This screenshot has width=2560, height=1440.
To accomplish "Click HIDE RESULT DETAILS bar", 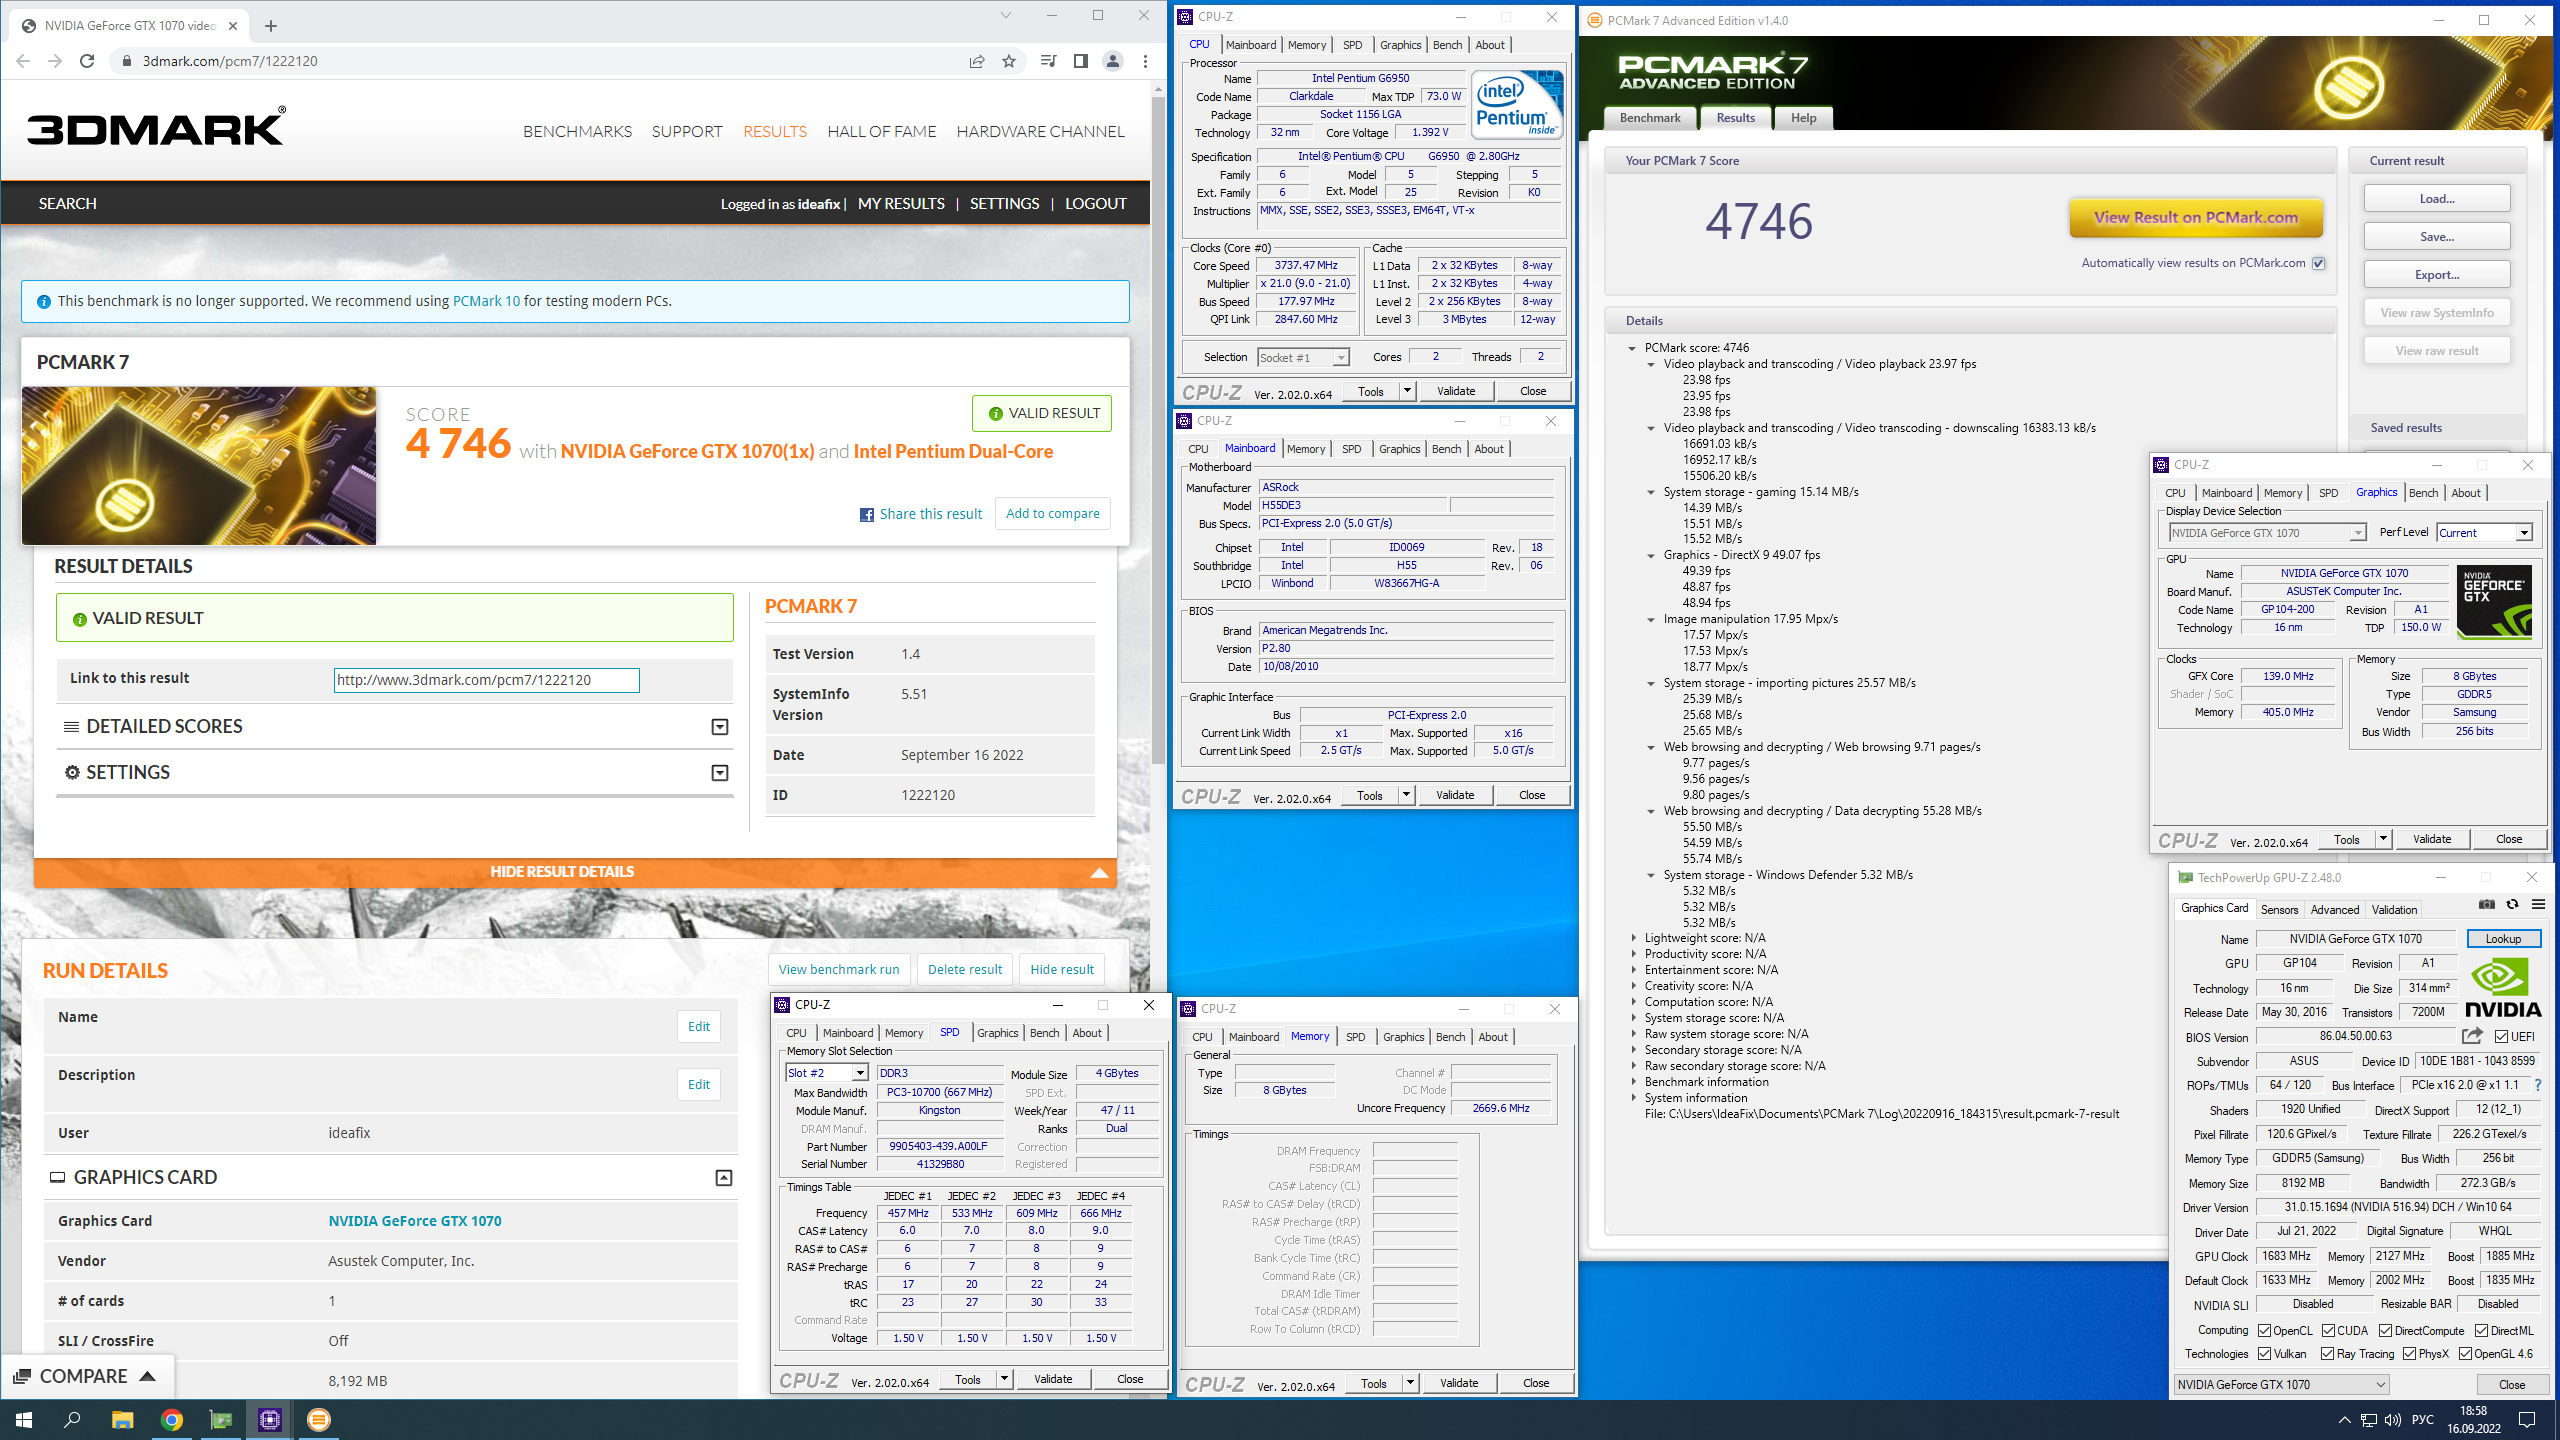I will (x=575, y=872).
